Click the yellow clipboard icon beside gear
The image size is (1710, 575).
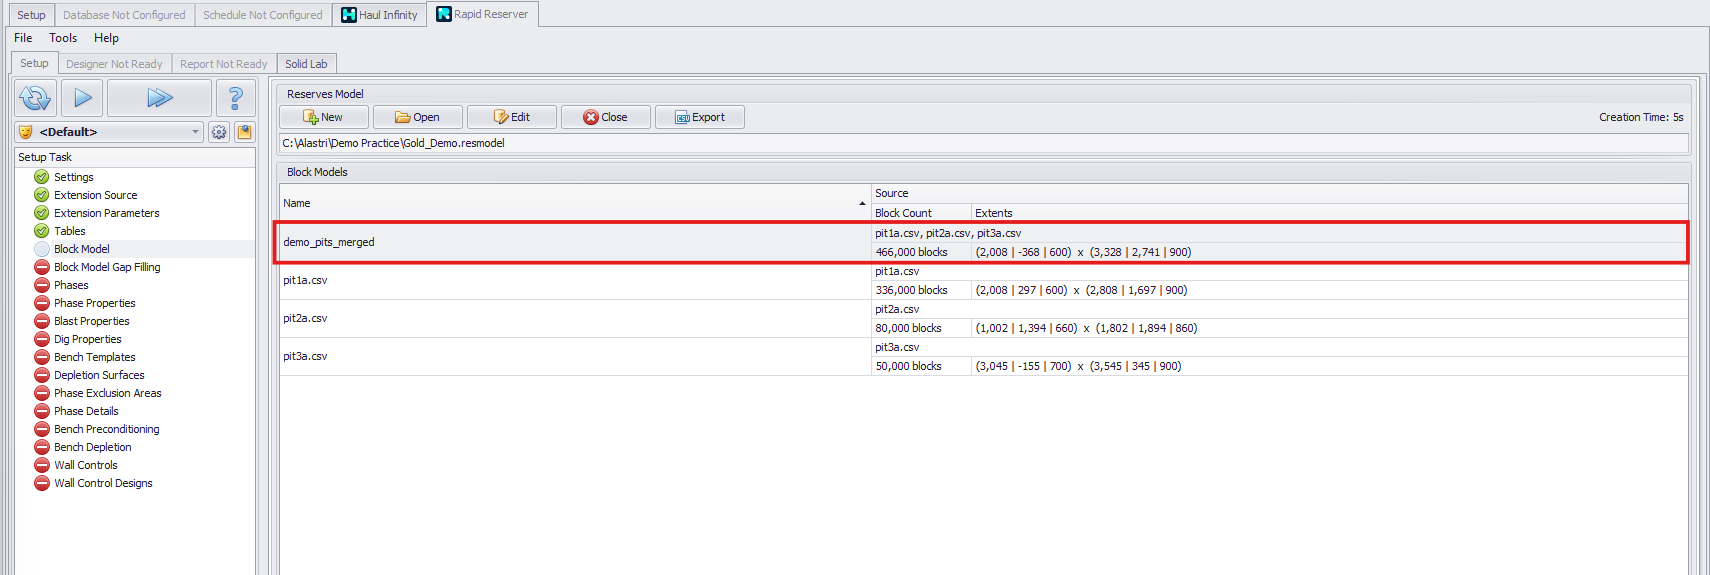pyautogui.click(x=244, y=132)
